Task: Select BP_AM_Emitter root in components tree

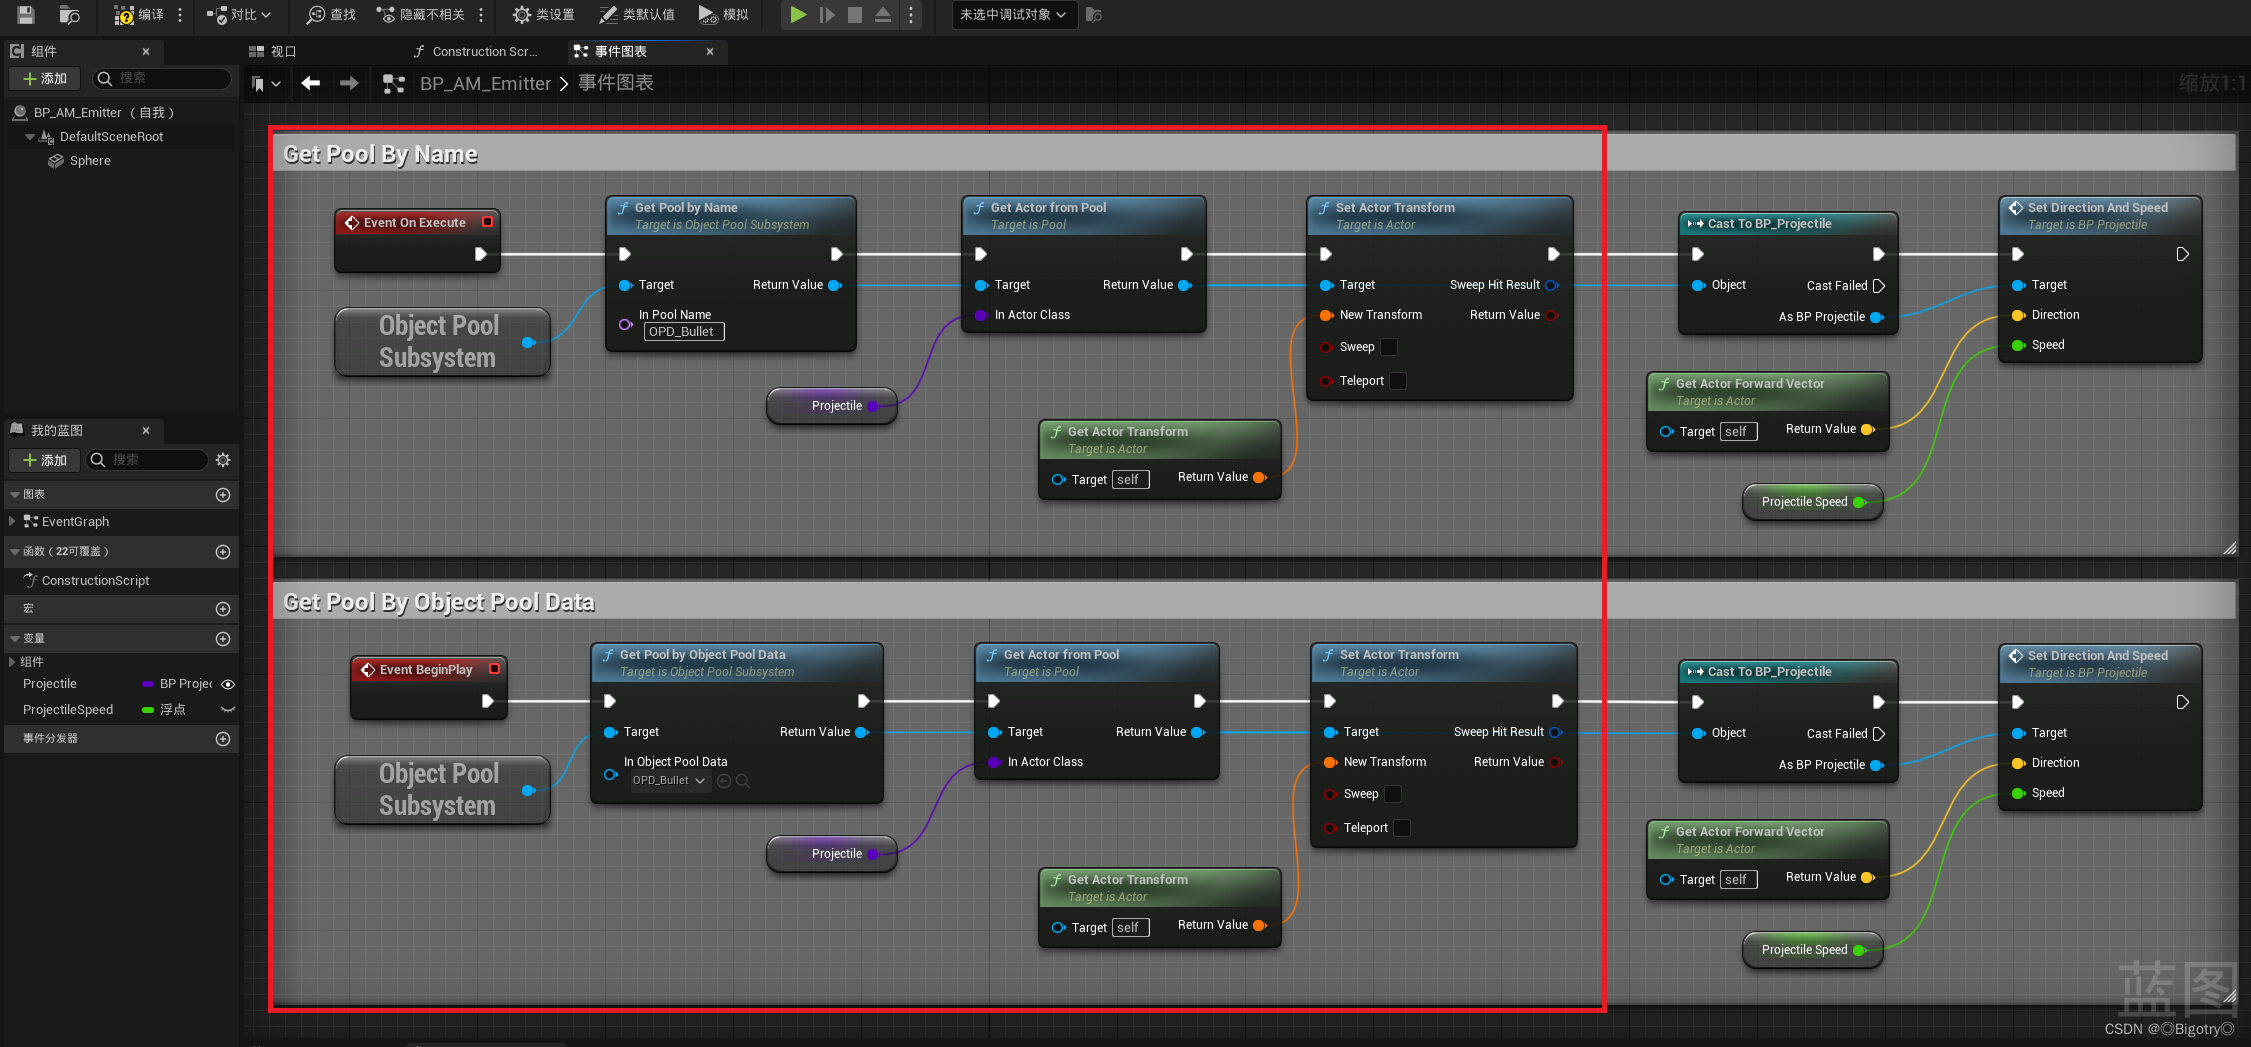Action: coord(104,112)
